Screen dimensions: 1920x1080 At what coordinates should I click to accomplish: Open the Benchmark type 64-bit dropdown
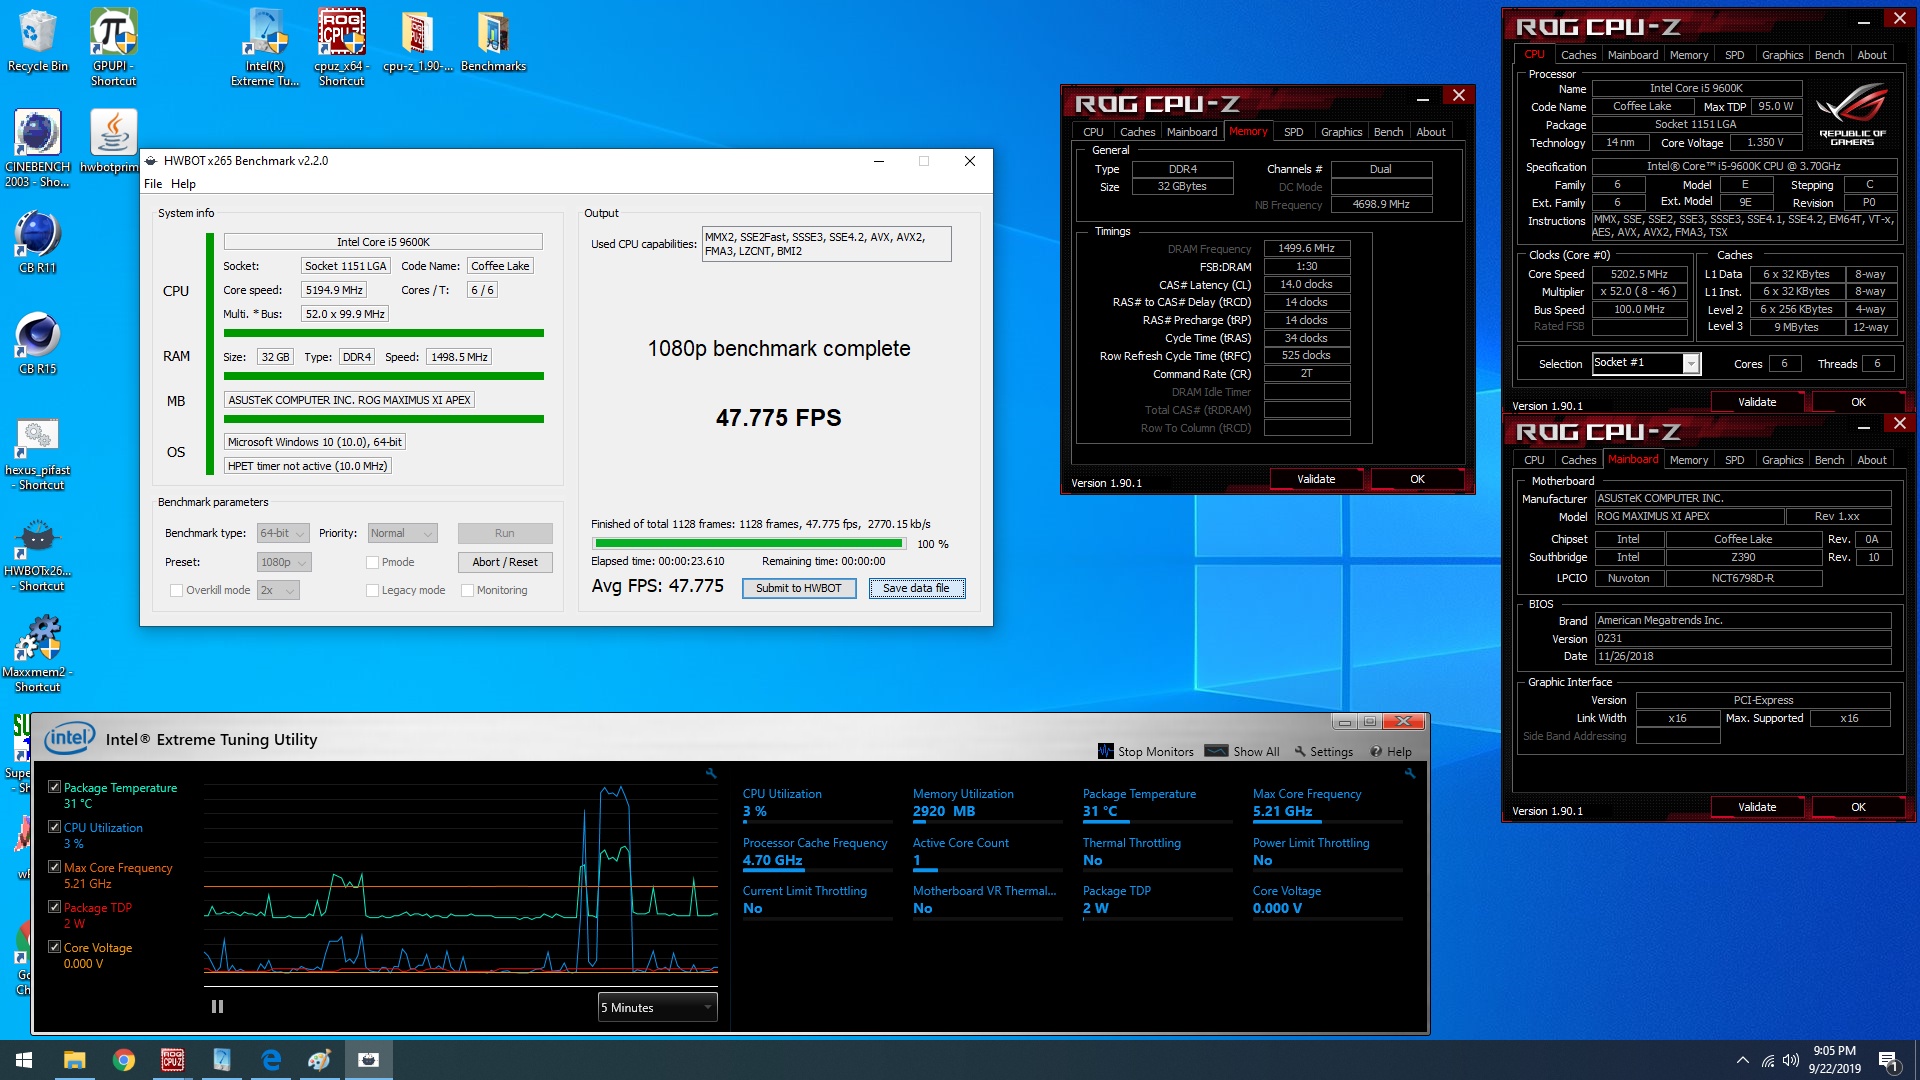(283, 533)
